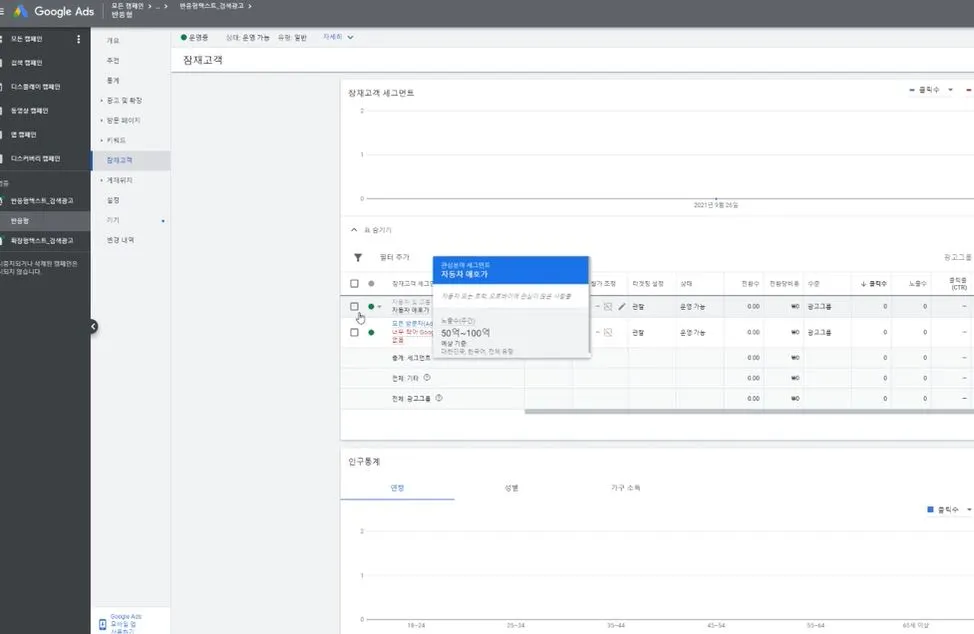Click the horizontal scrollbar under the table
The image size is (974, 634).
point(749,411)
